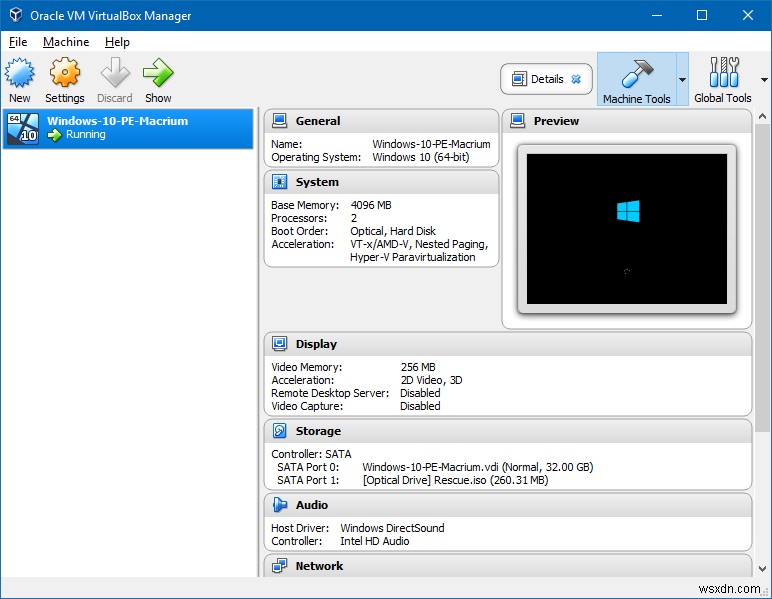Open Settings gear icon in toolbar
The height and width of the screenshot is (599, 772).
[64, 73]
